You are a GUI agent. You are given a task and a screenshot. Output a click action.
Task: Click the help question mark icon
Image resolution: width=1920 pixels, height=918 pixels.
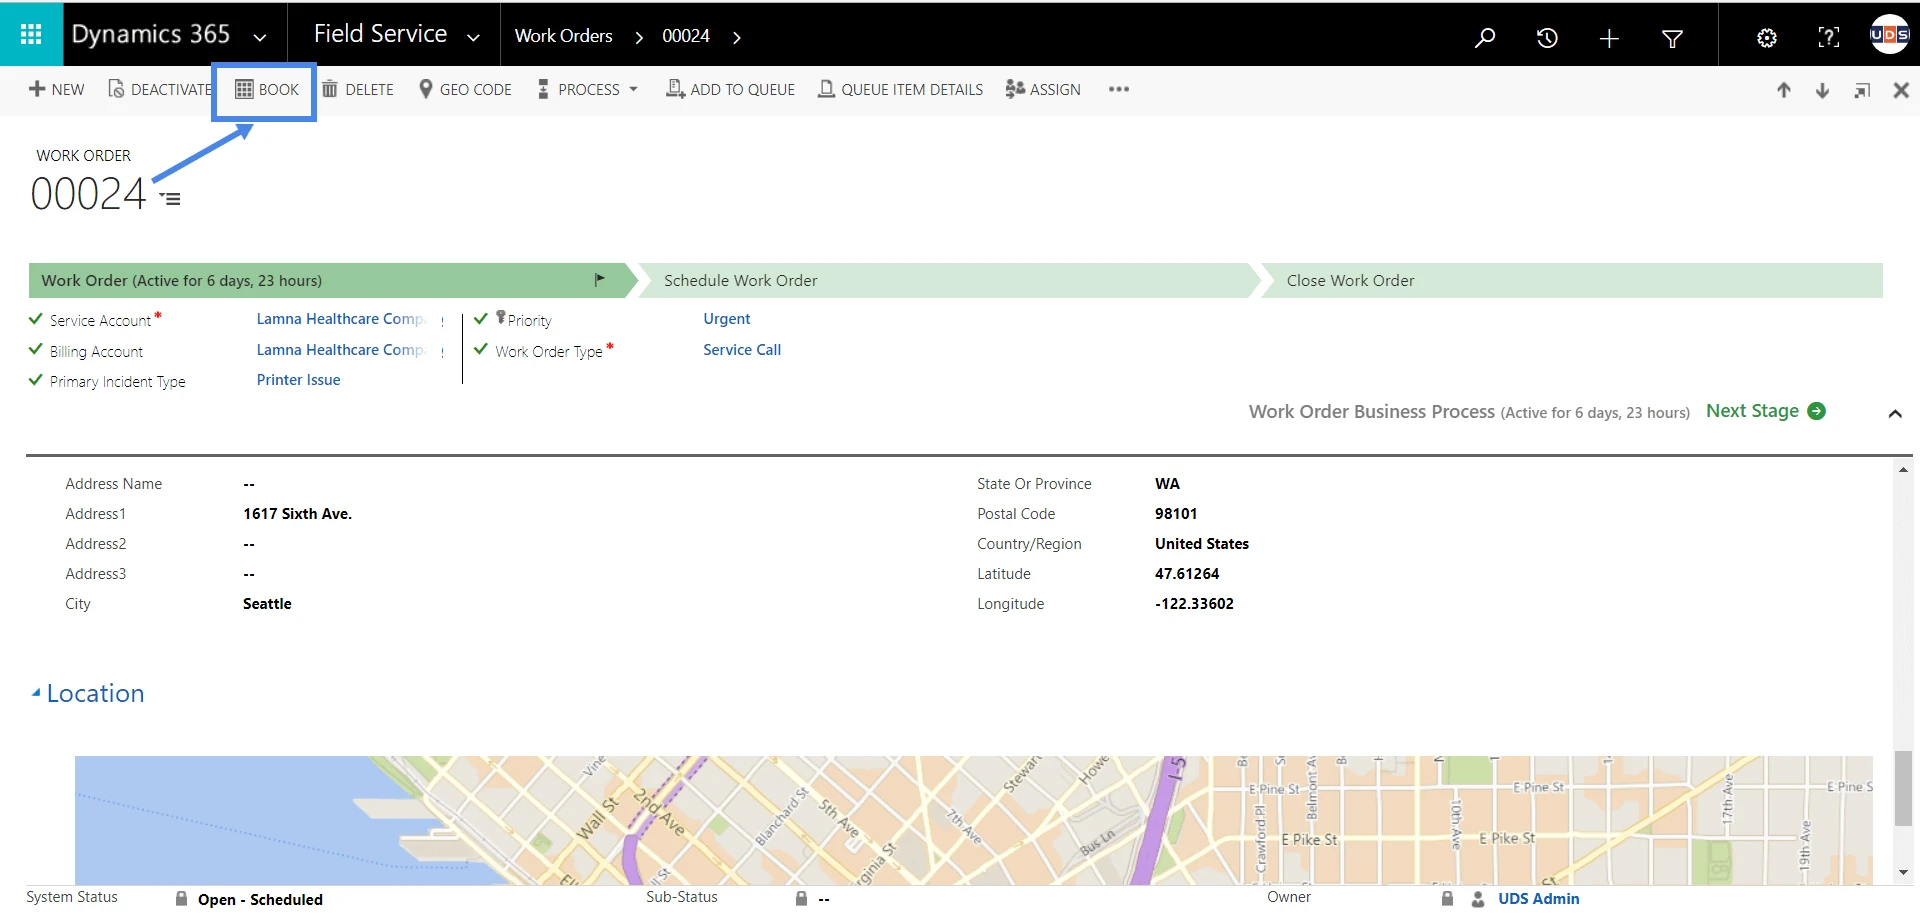[x=1828, y=38]
